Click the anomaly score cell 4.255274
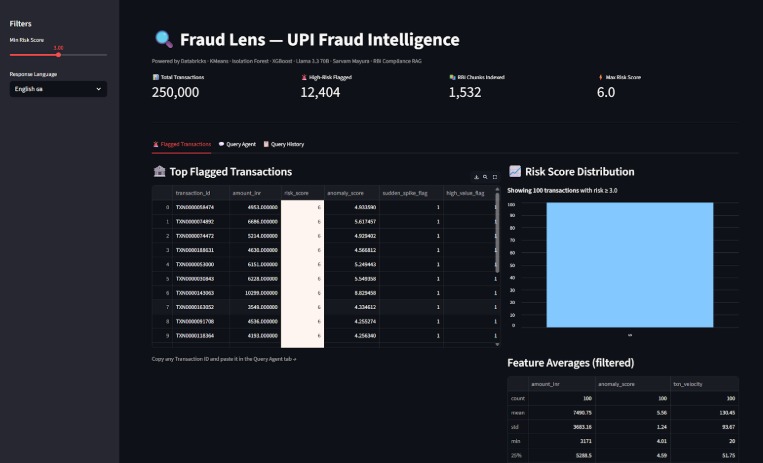 click(x=351, y=322)
